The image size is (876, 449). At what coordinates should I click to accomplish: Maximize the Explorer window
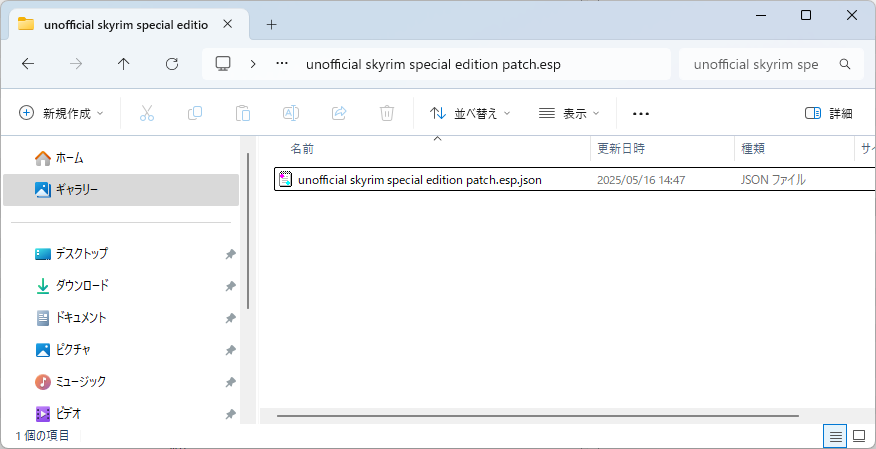pos(806,15)
